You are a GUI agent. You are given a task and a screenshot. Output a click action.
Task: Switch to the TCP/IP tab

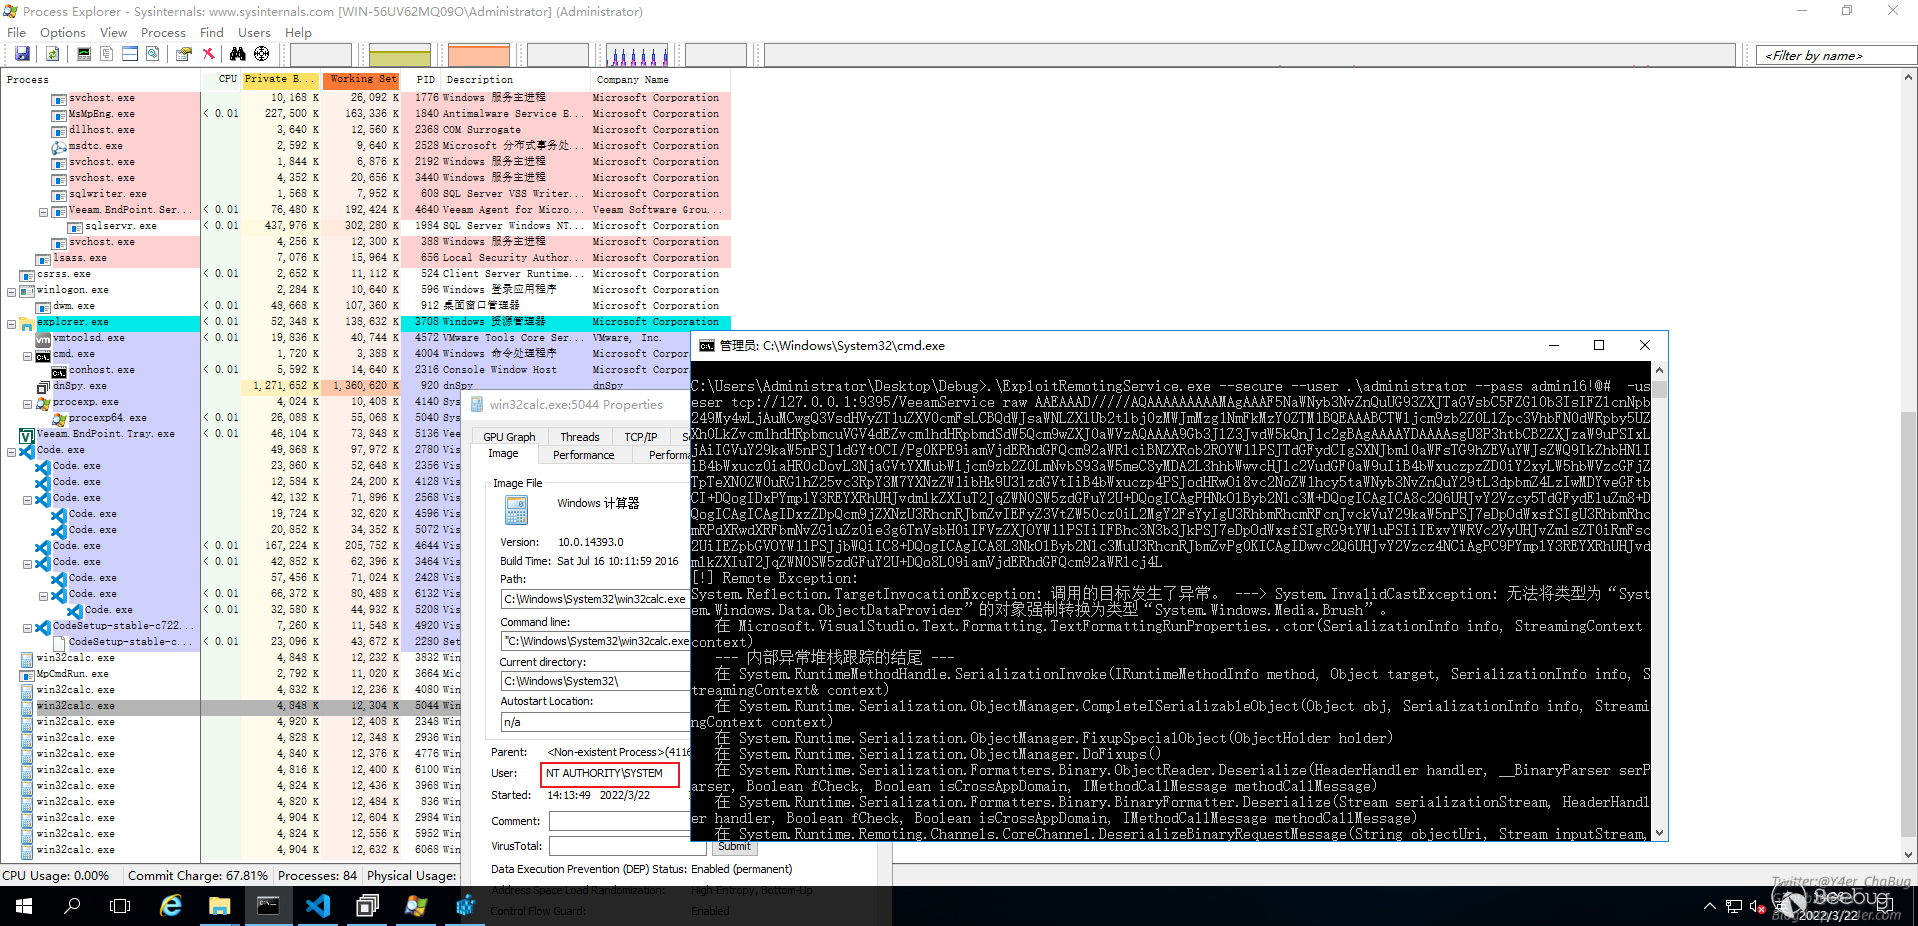(x=640, y=437)
